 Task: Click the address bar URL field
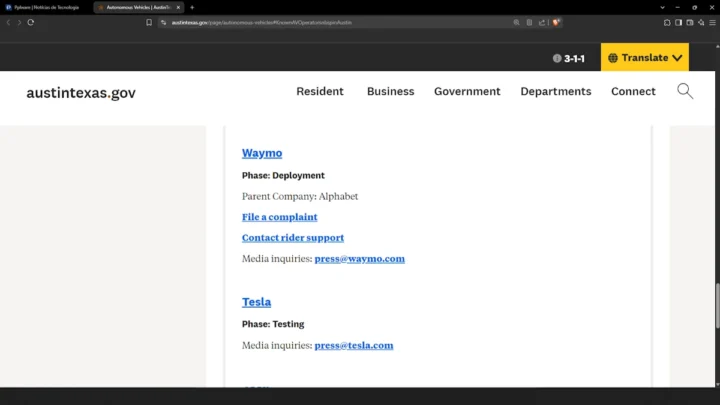click(x=330, y=22)
